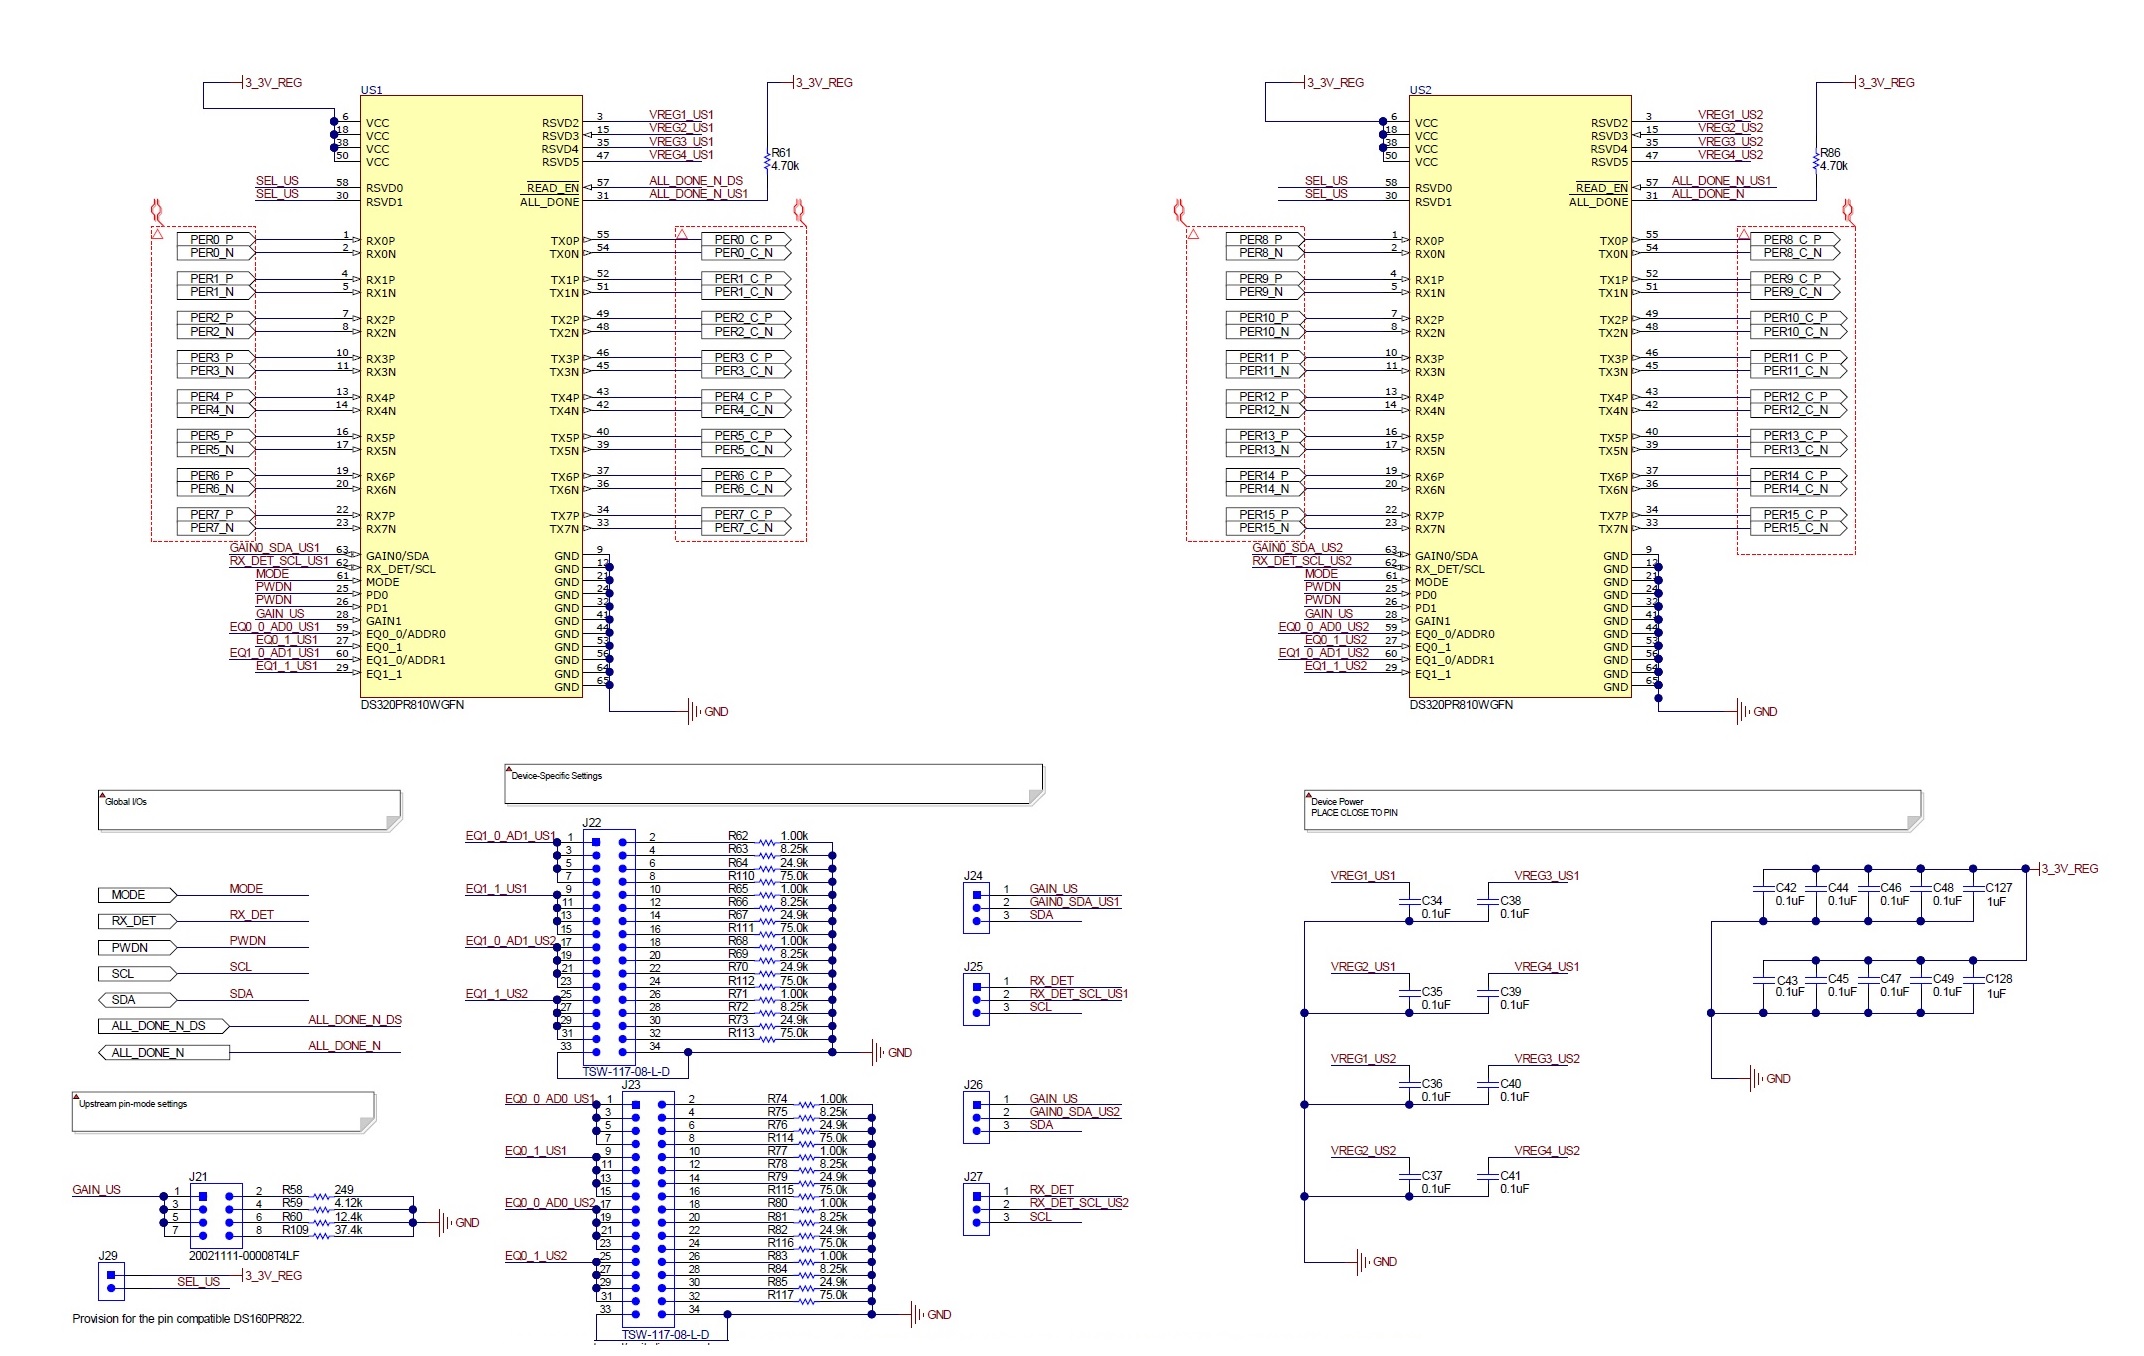Image resolution: width=2144 pixels, height=1356 pixels.
Task: Select resistor R58 249 ohm symbol
Action: [x=320, y=1196]
